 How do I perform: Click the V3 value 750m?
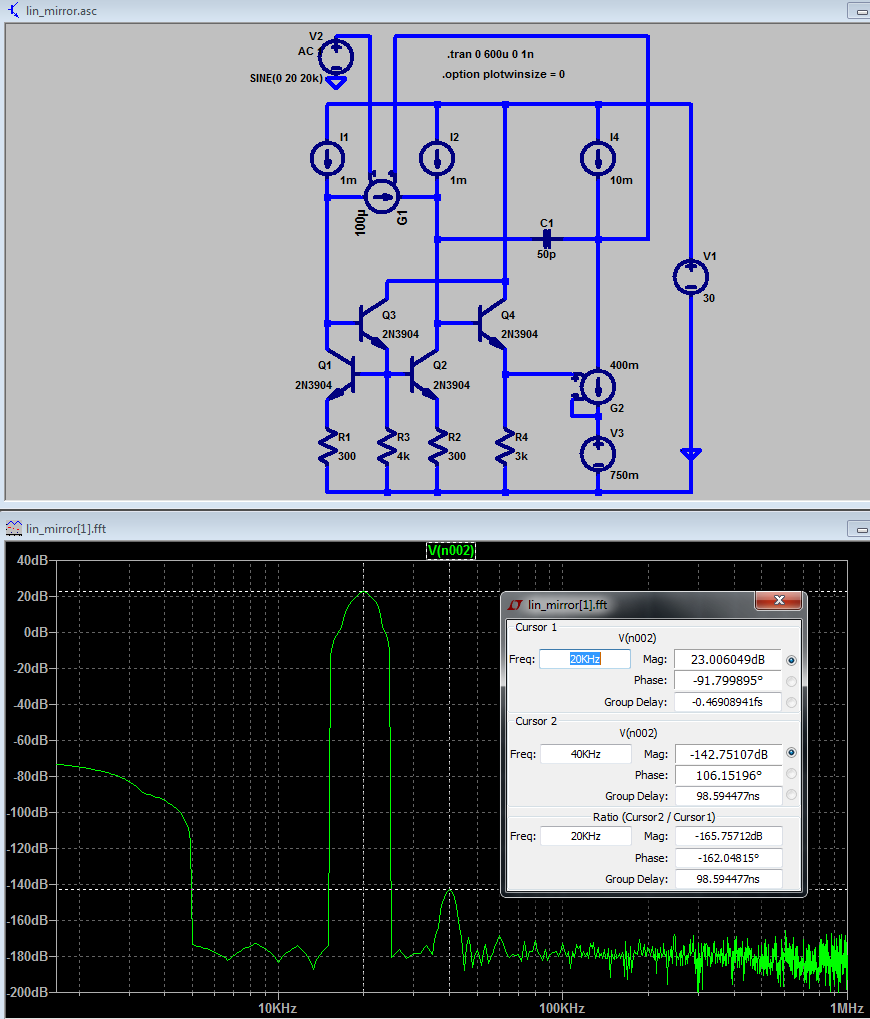(624, 475)
